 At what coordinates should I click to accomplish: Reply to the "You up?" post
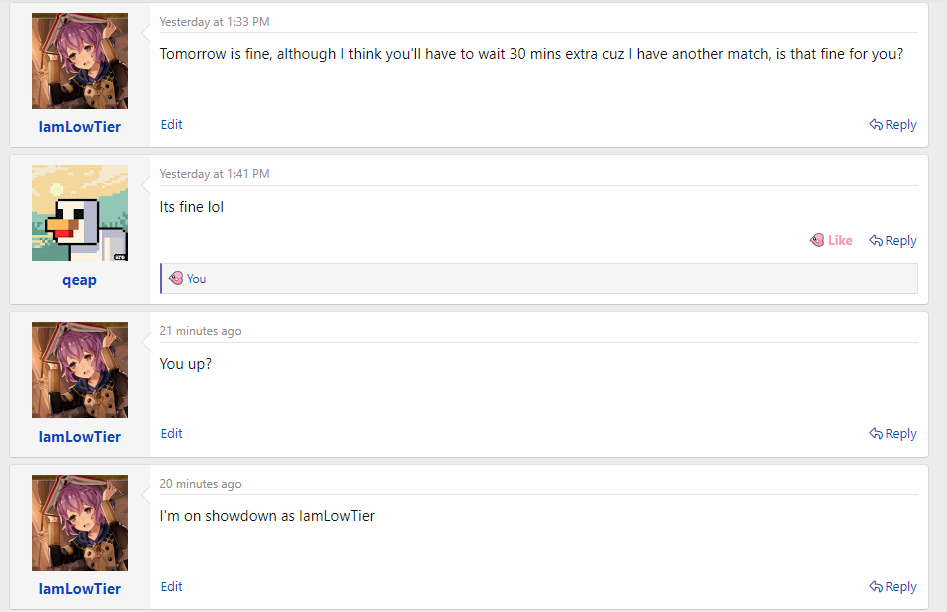(x=893, y=434)
